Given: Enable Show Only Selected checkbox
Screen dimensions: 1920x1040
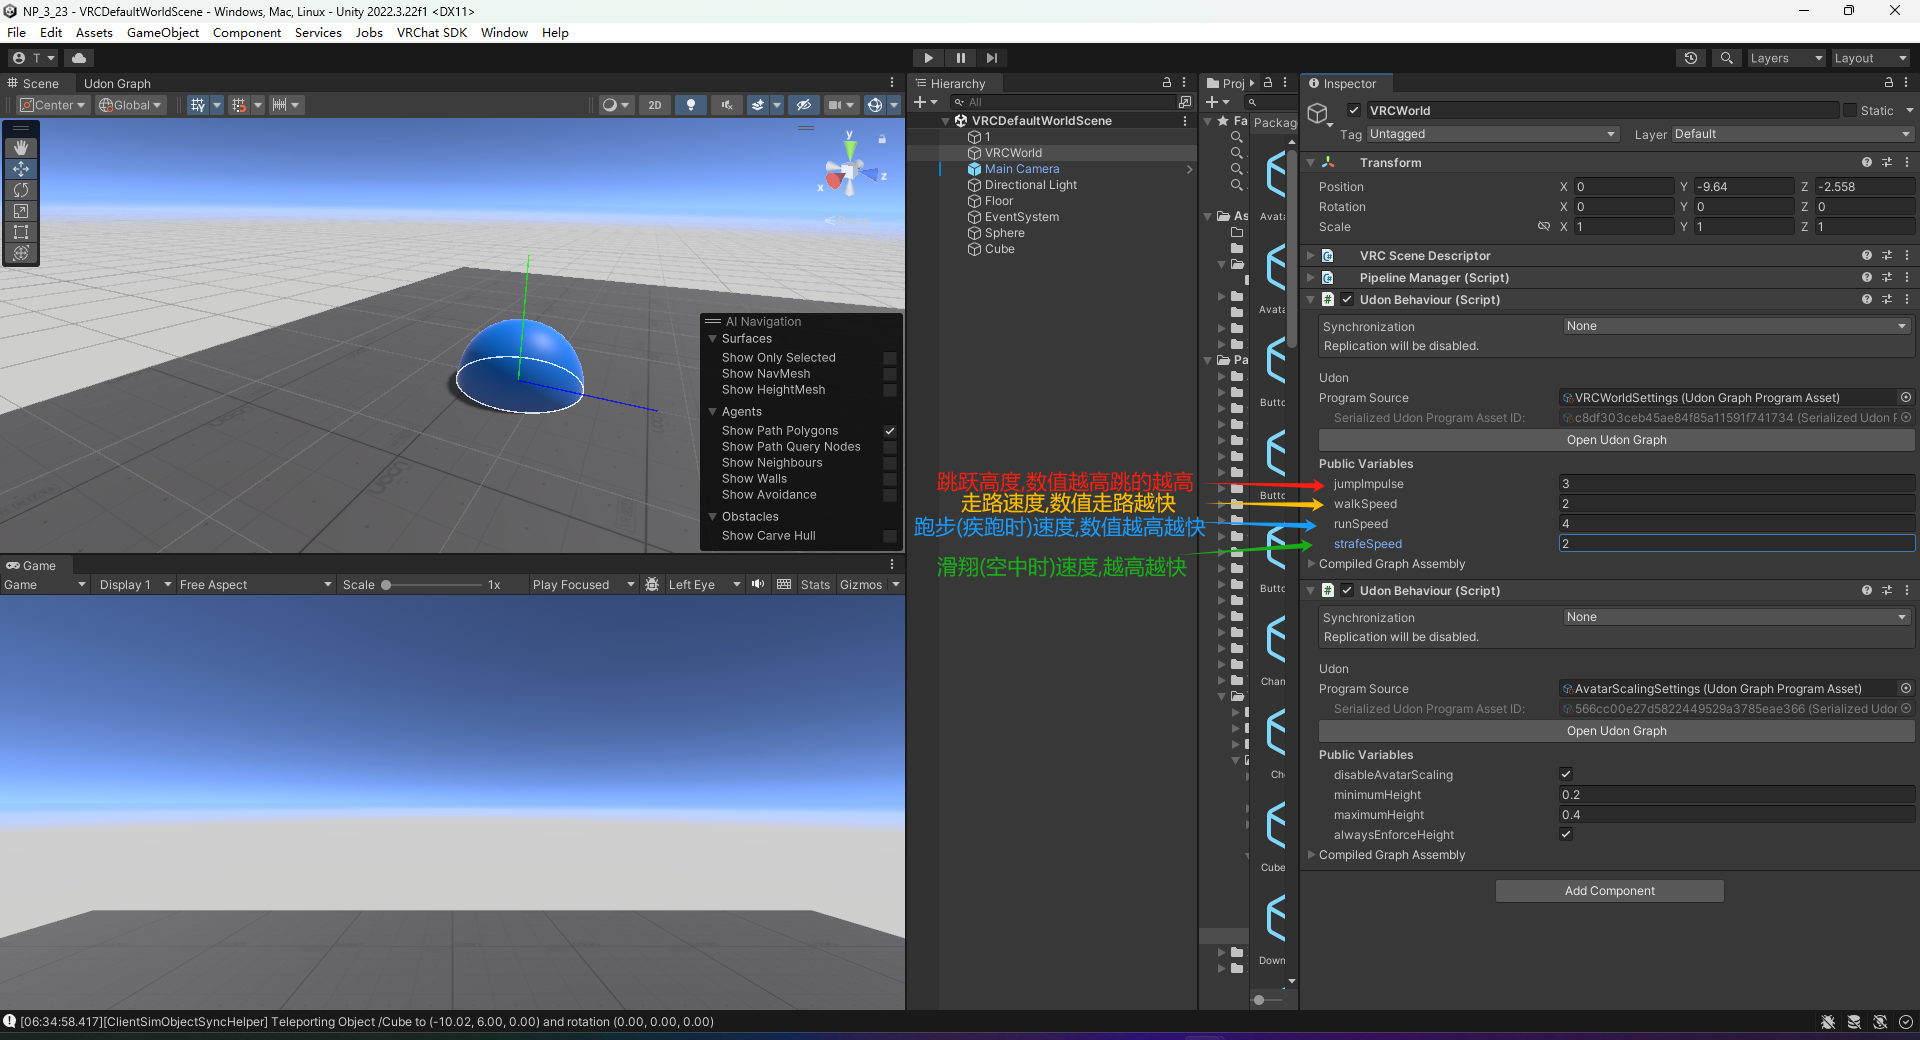Looking at the screenshot, I should point(890,358).
